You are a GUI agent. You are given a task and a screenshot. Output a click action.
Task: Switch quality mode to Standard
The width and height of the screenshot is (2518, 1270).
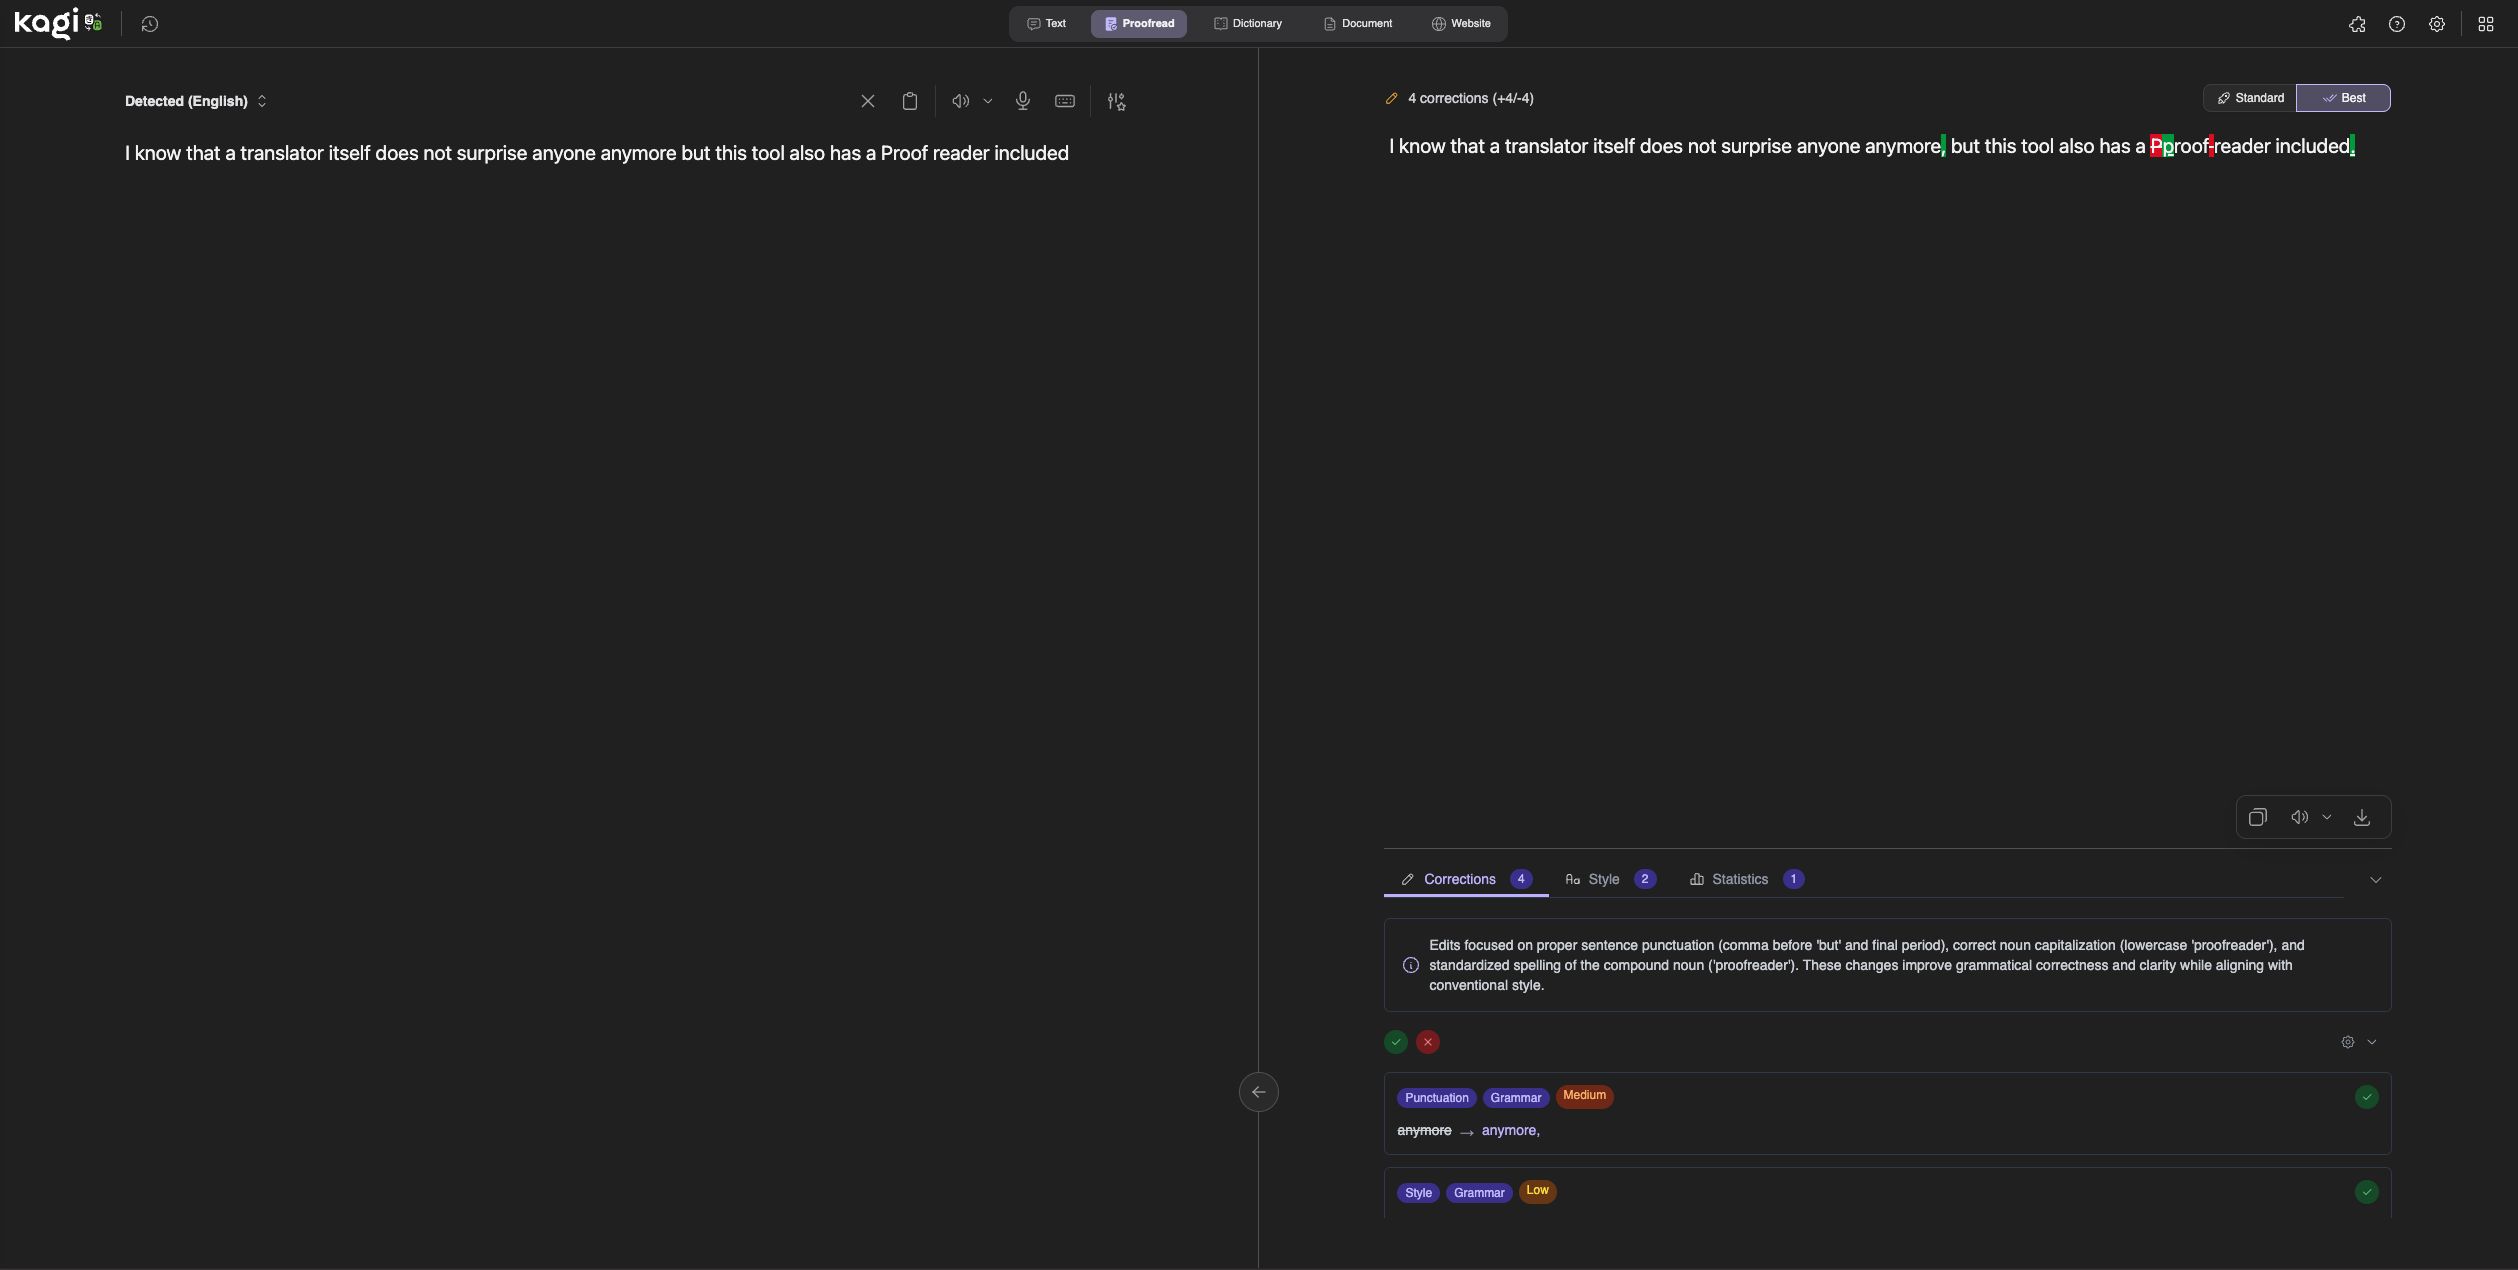click(2249, 97)
